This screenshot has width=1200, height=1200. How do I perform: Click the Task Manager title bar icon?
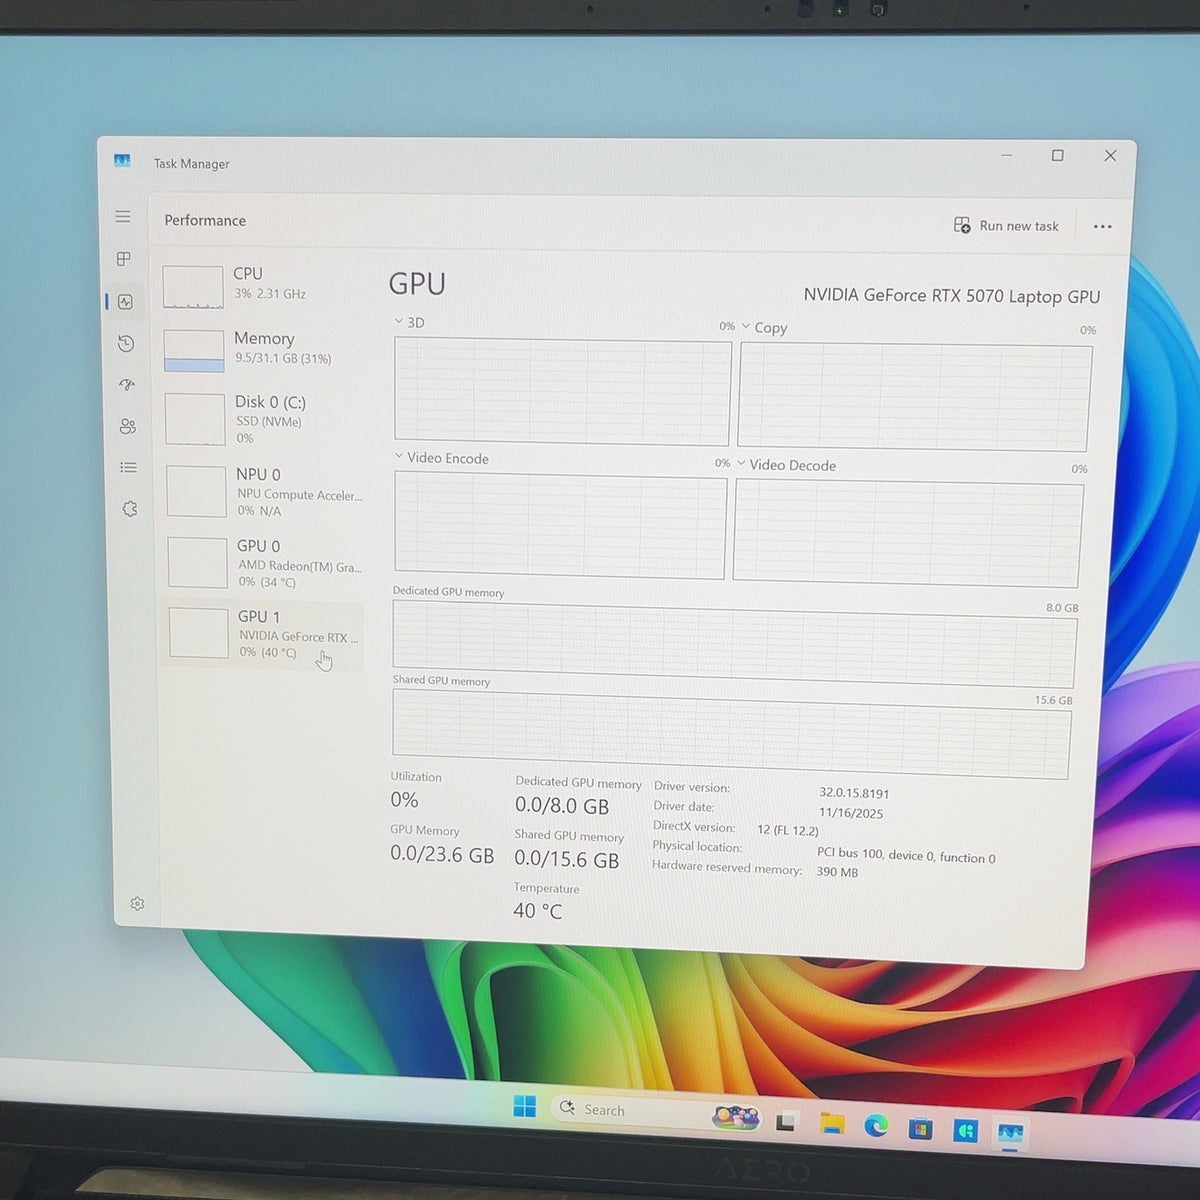tap(122, 160)
